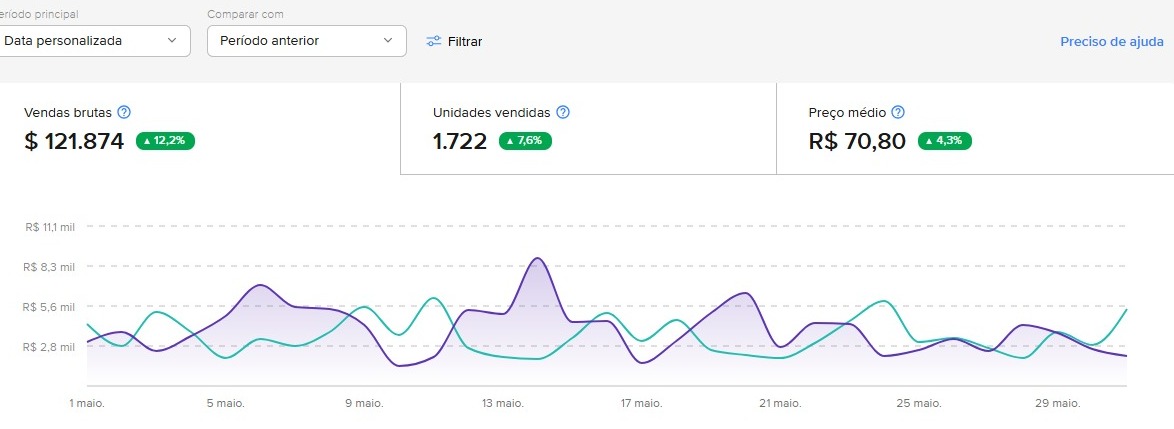This screenshot has height=429, width=1174.
Task: Expand the chevron on Data personalizada
Action: pos(172,41)
